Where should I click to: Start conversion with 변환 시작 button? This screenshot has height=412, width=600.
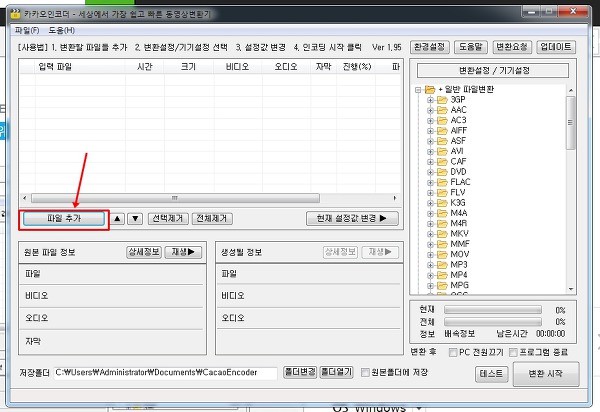[x=546, y=374]
